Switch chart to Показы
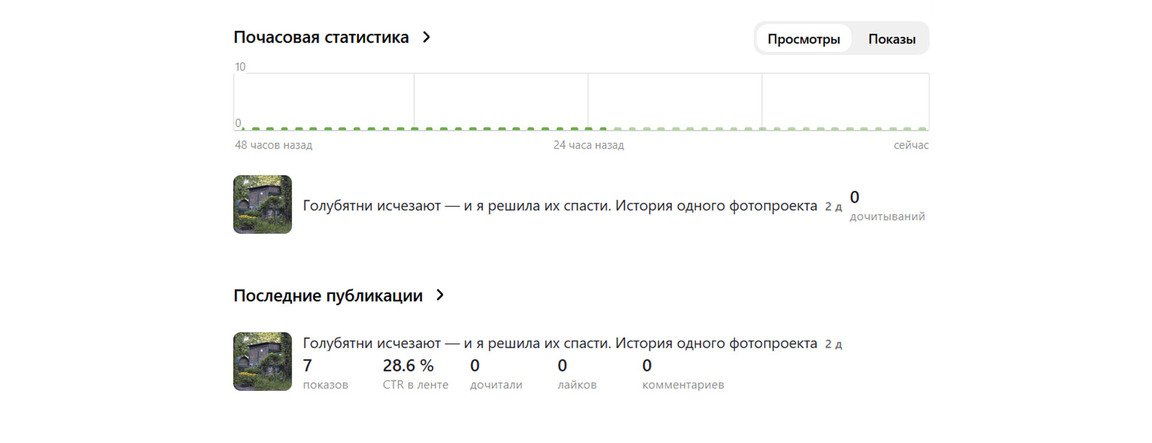The height and width of the screenshot is (443, 1152). (891, 39)
